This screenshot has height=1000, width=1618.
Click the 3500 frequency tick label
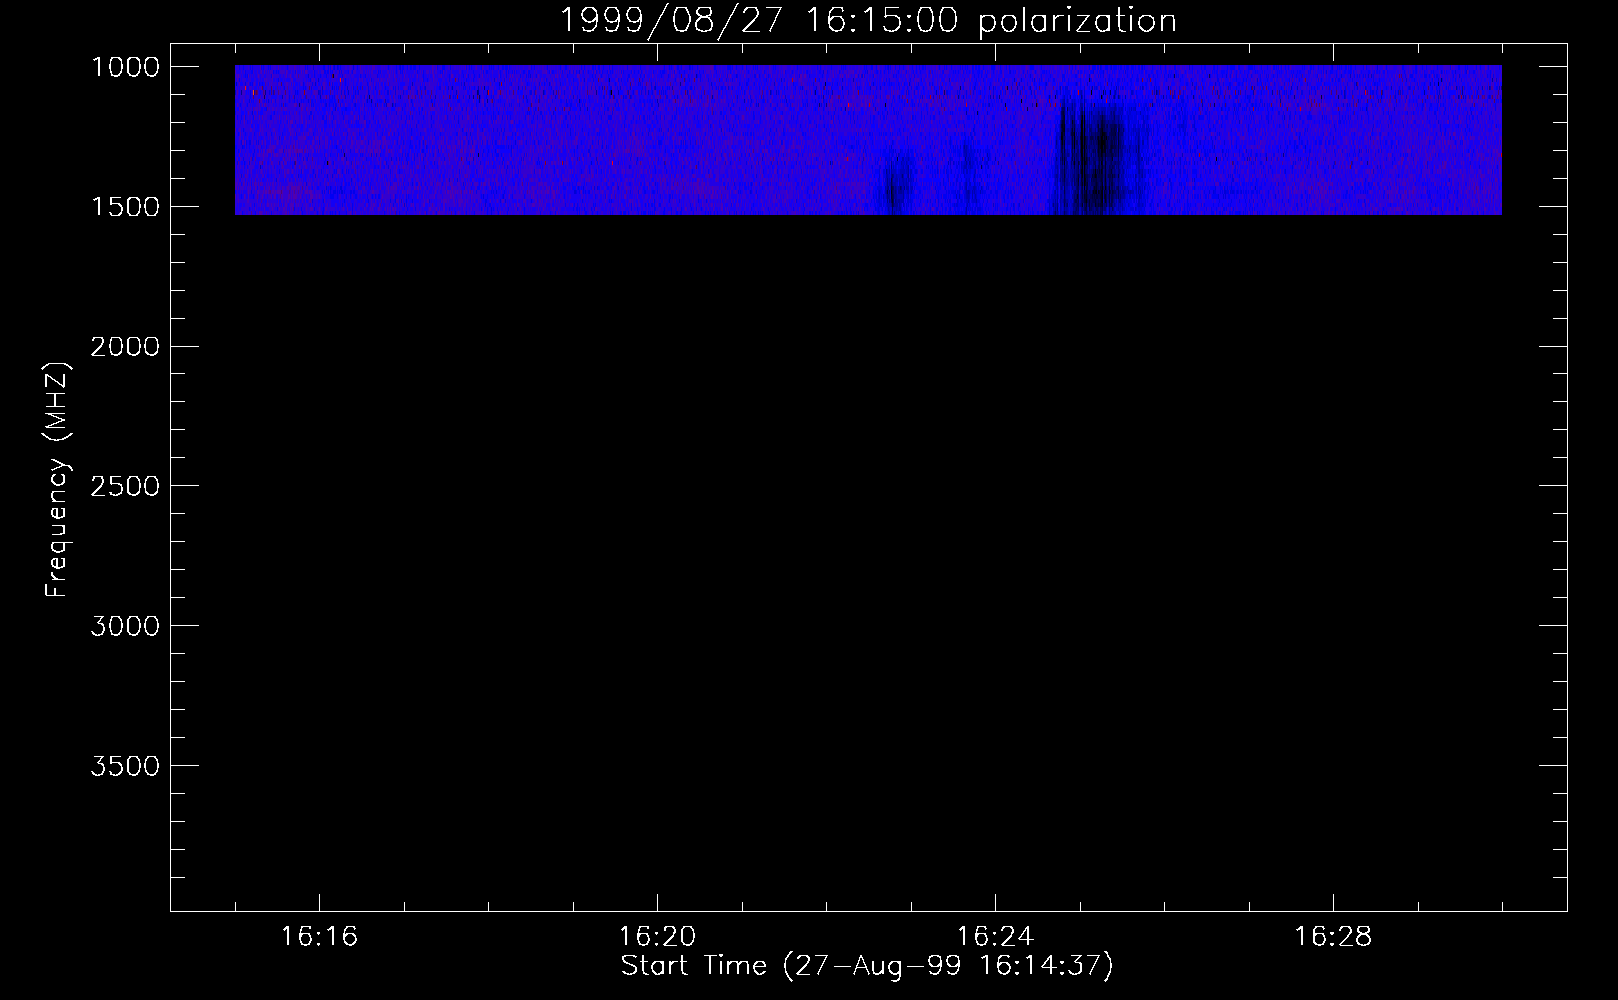click(125, 766)
